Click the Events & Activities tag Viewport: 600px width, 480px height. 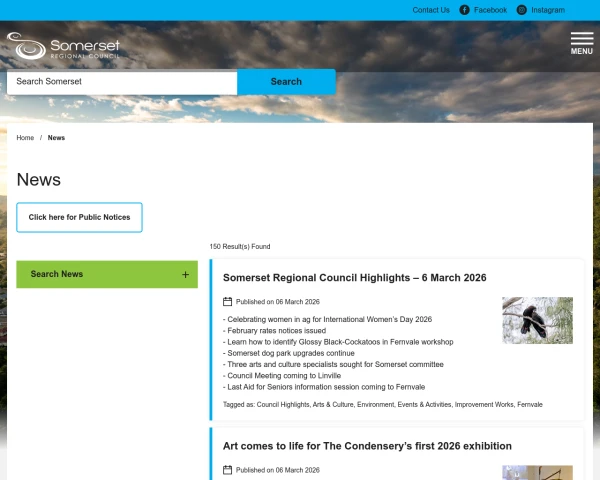pyautogui.click(x=424, y=405)
